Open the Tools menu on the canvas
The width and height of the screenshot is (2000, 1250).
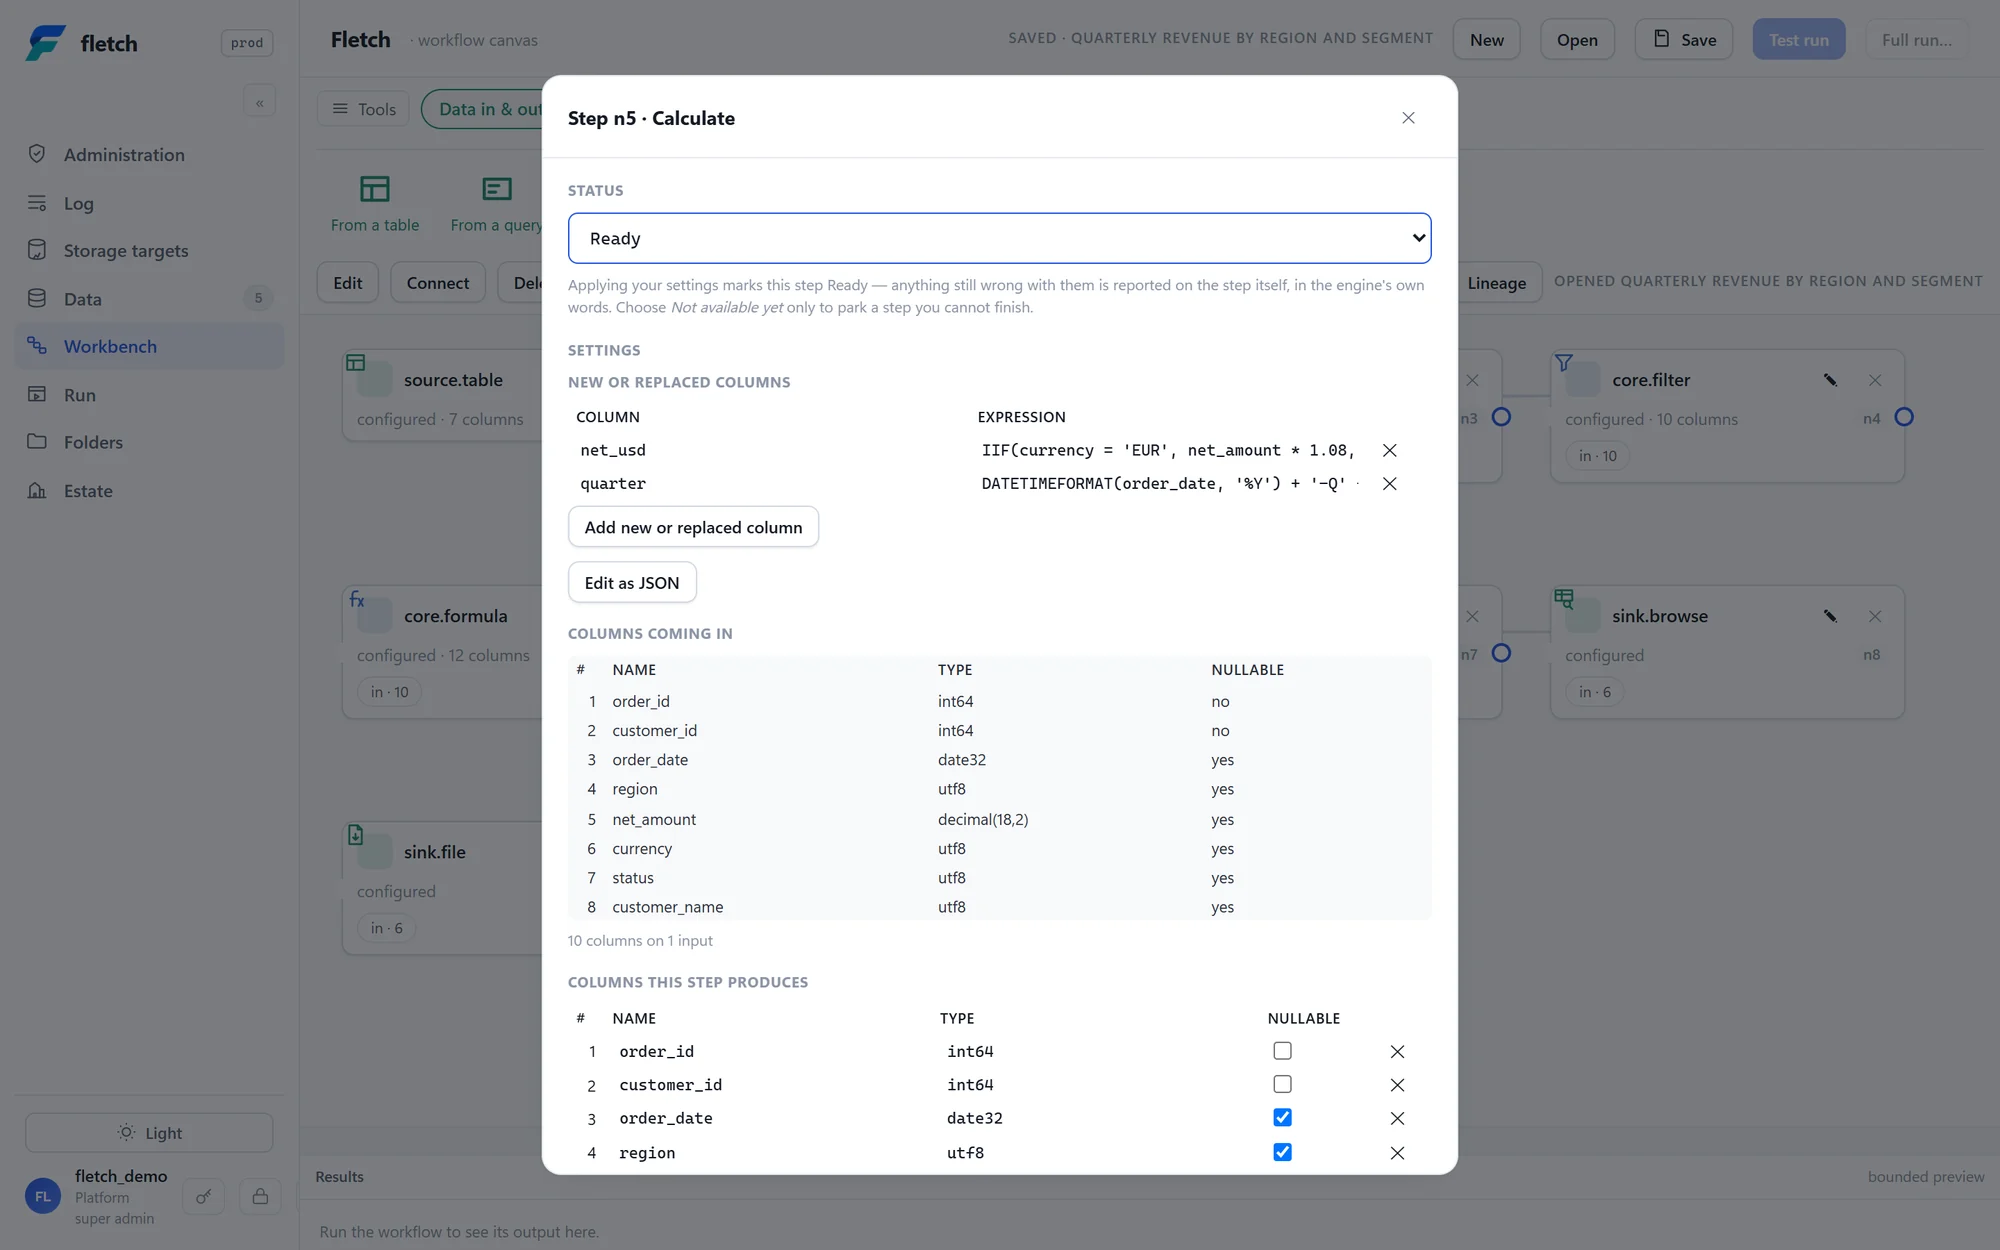pyautogui.click(x=364, y=109)
